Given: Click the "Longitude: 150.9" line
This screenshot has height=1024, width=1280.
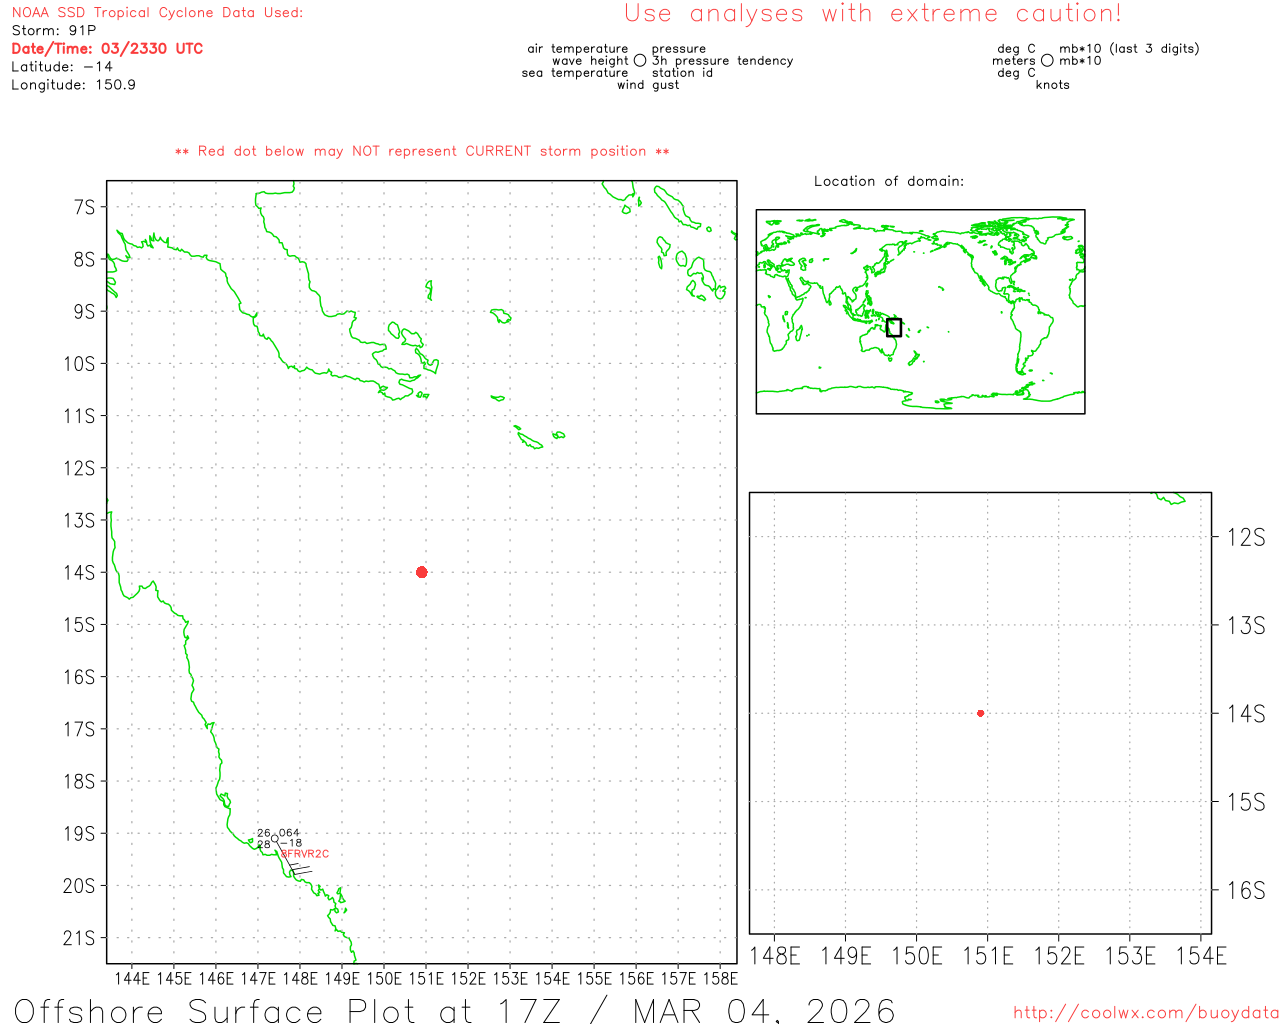Looking at the screenshot, I should [73, 85].
